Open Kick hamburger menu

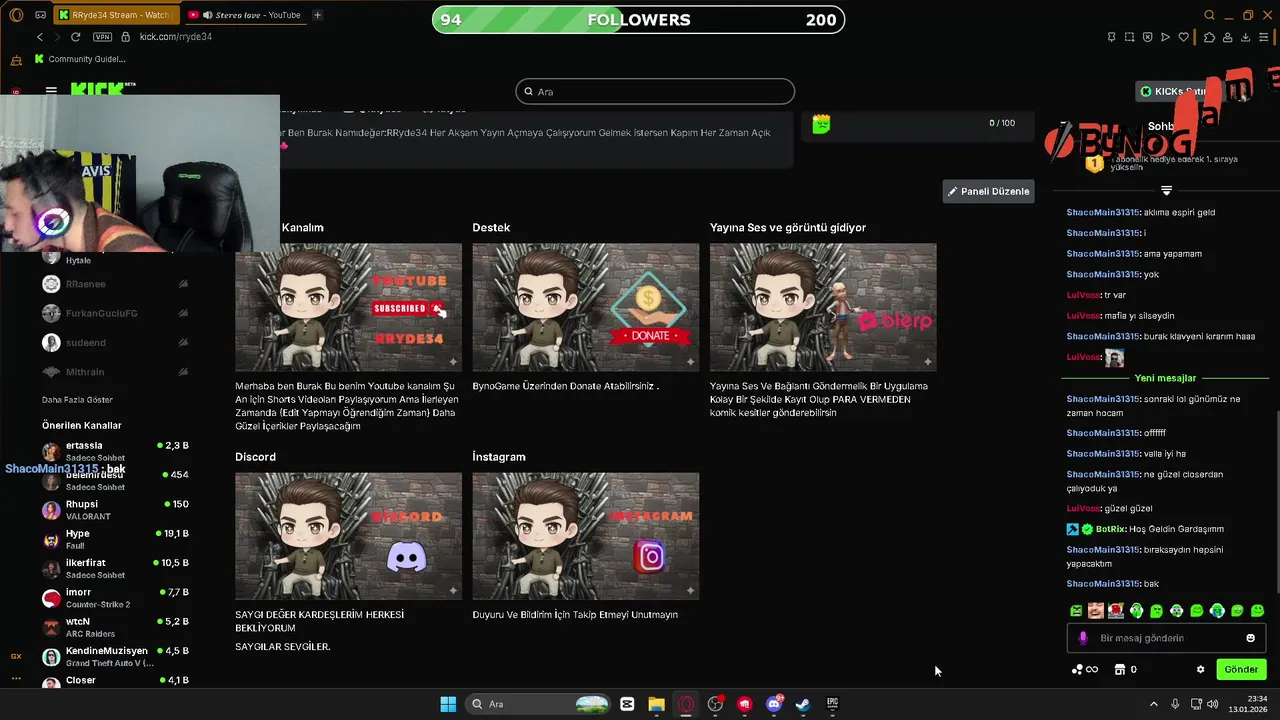pyautogui.click(x=51, y=90)
